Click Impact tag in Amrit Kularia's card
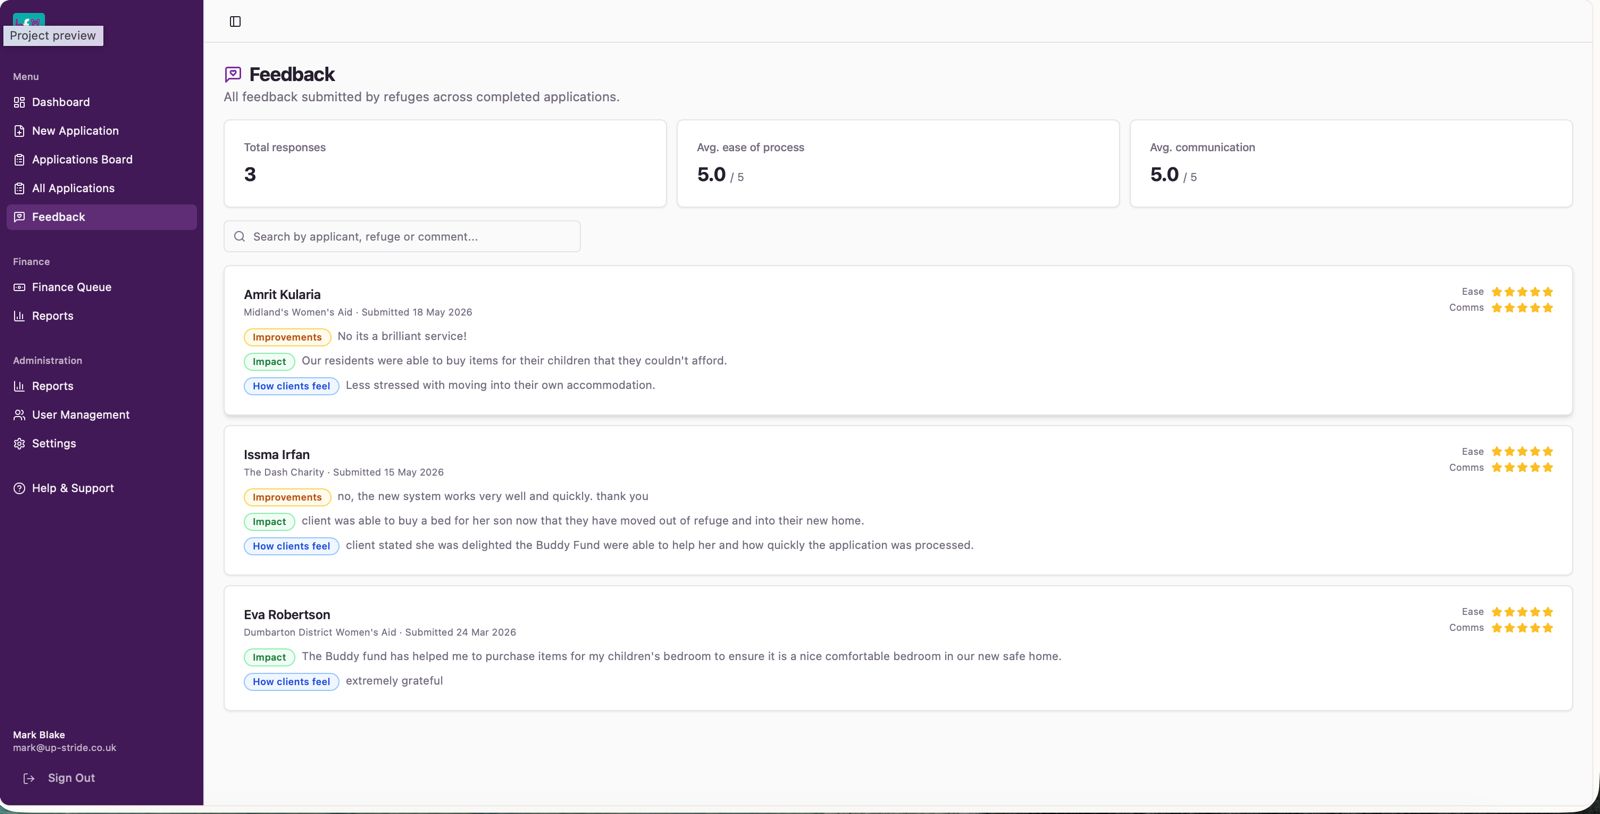1600x814 pixels. click(269, 362)
